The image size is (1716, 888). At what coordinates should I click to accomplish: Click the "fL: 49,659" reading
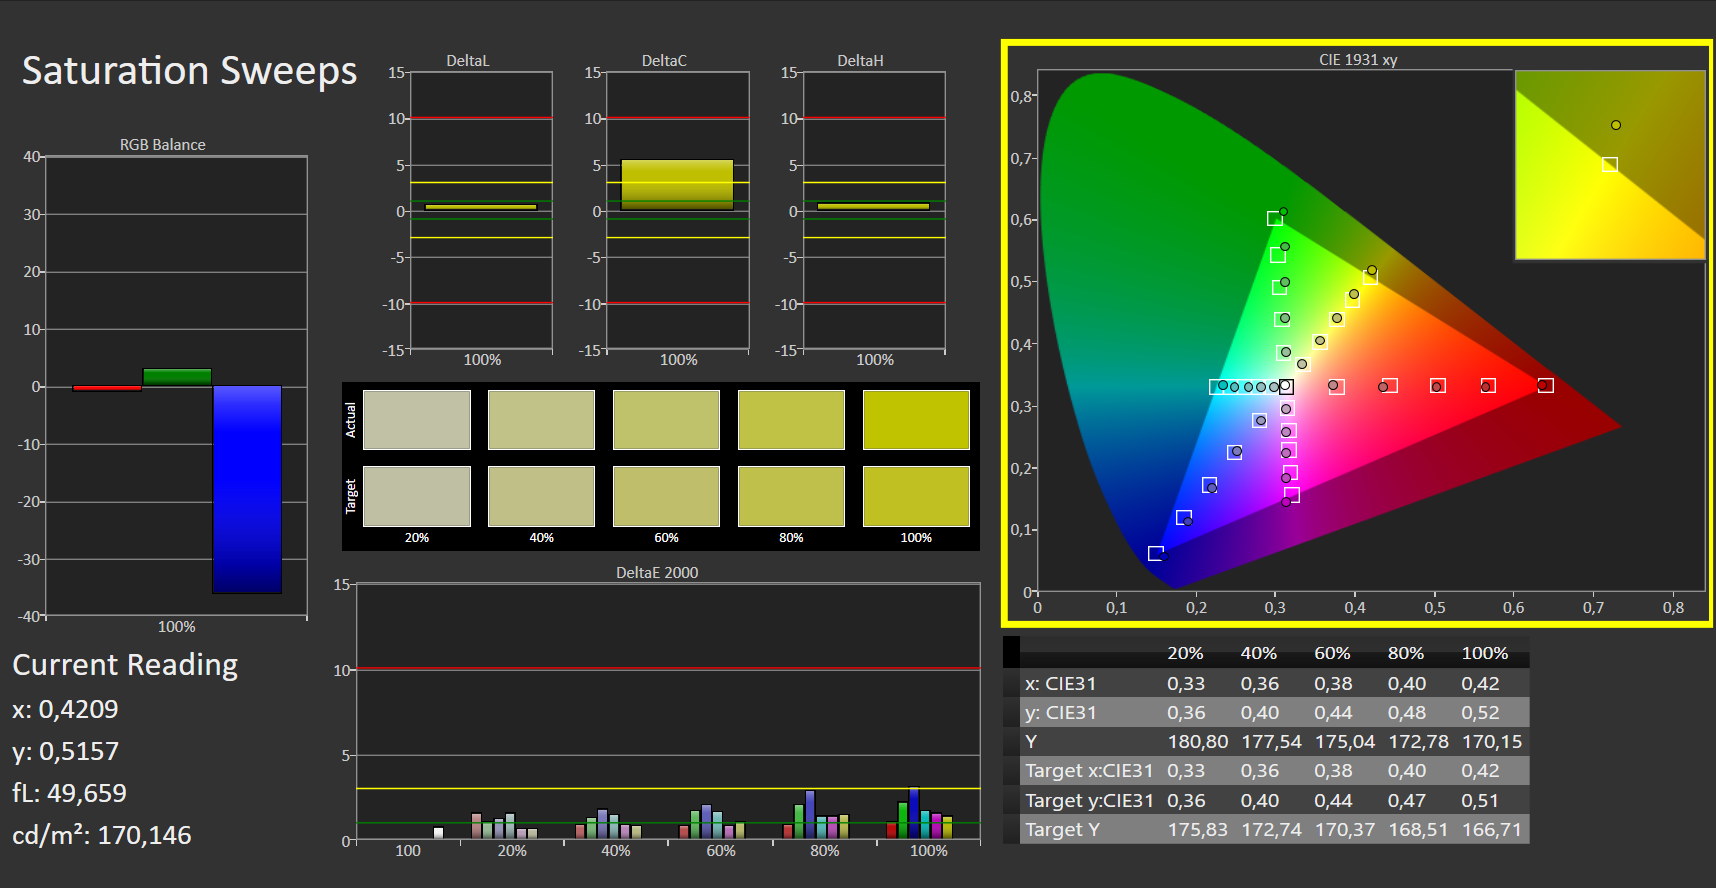[69, 793]
